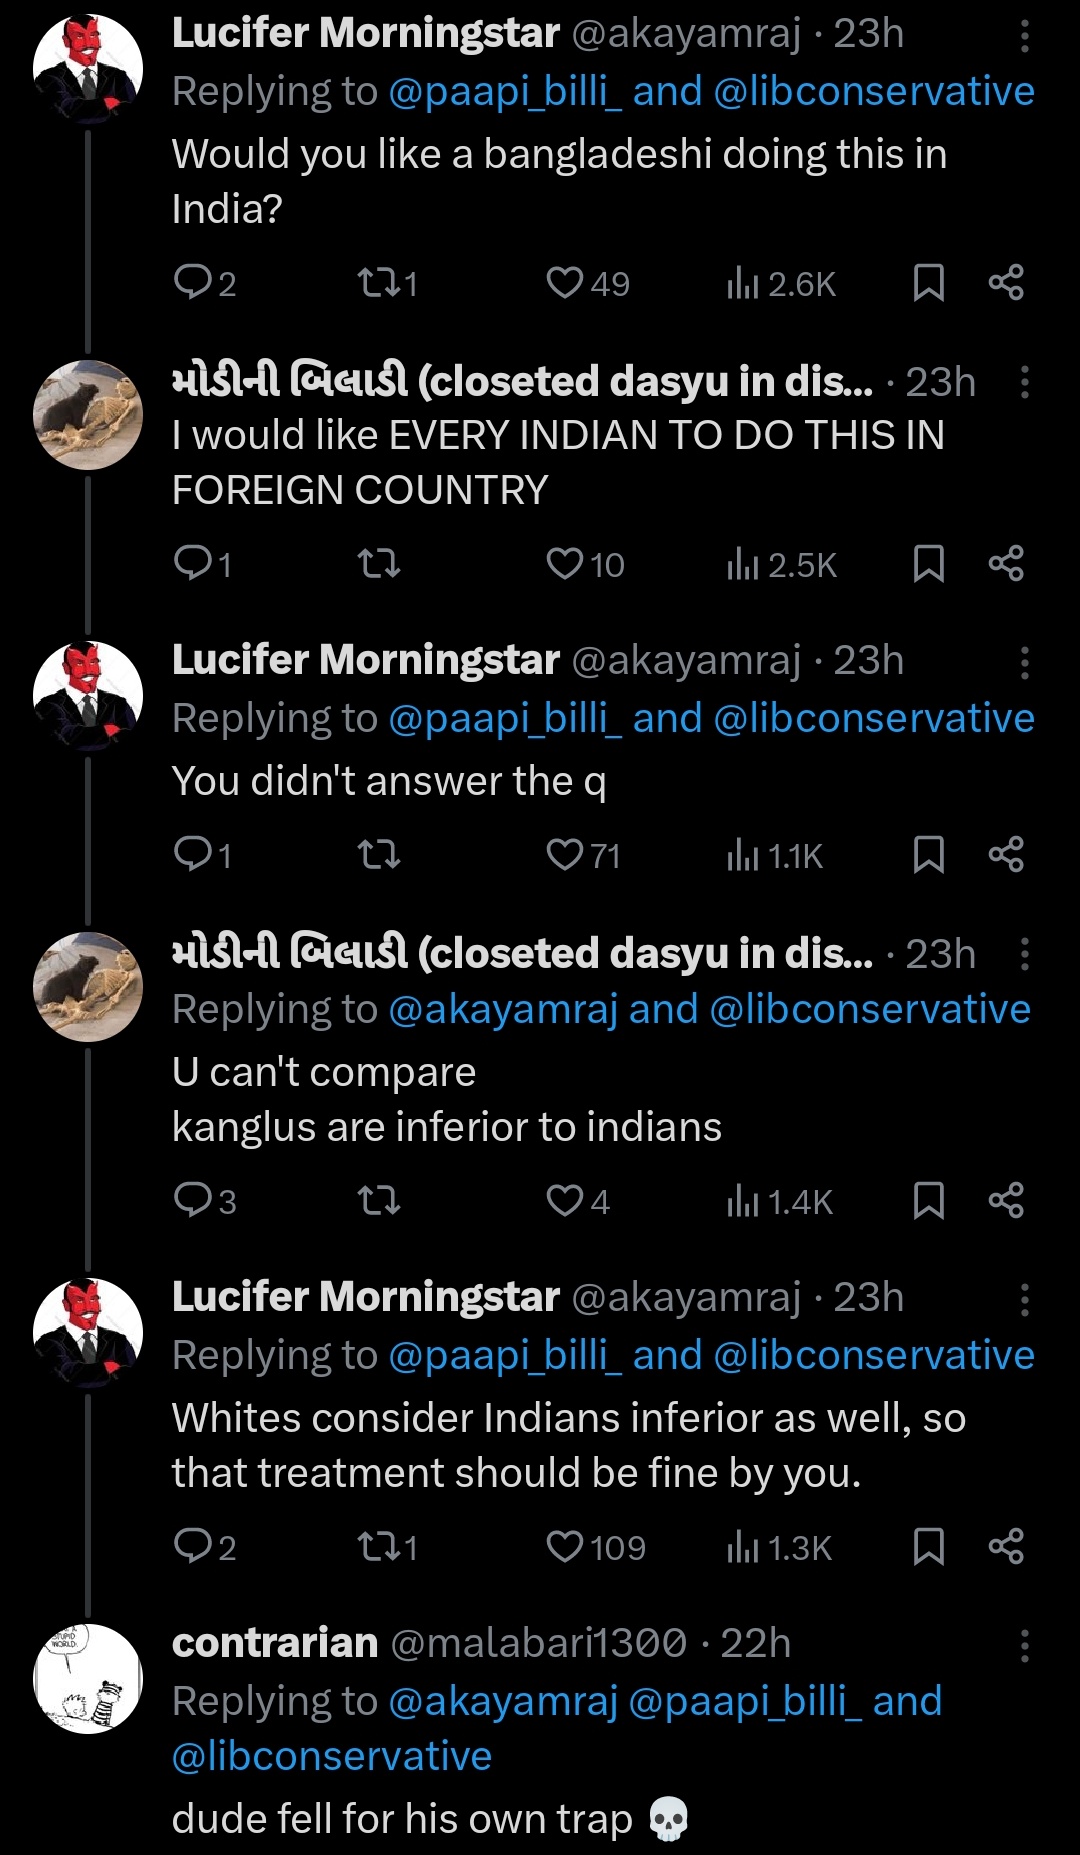Open contrarian's profile avatar

(x=88, y=1678)
